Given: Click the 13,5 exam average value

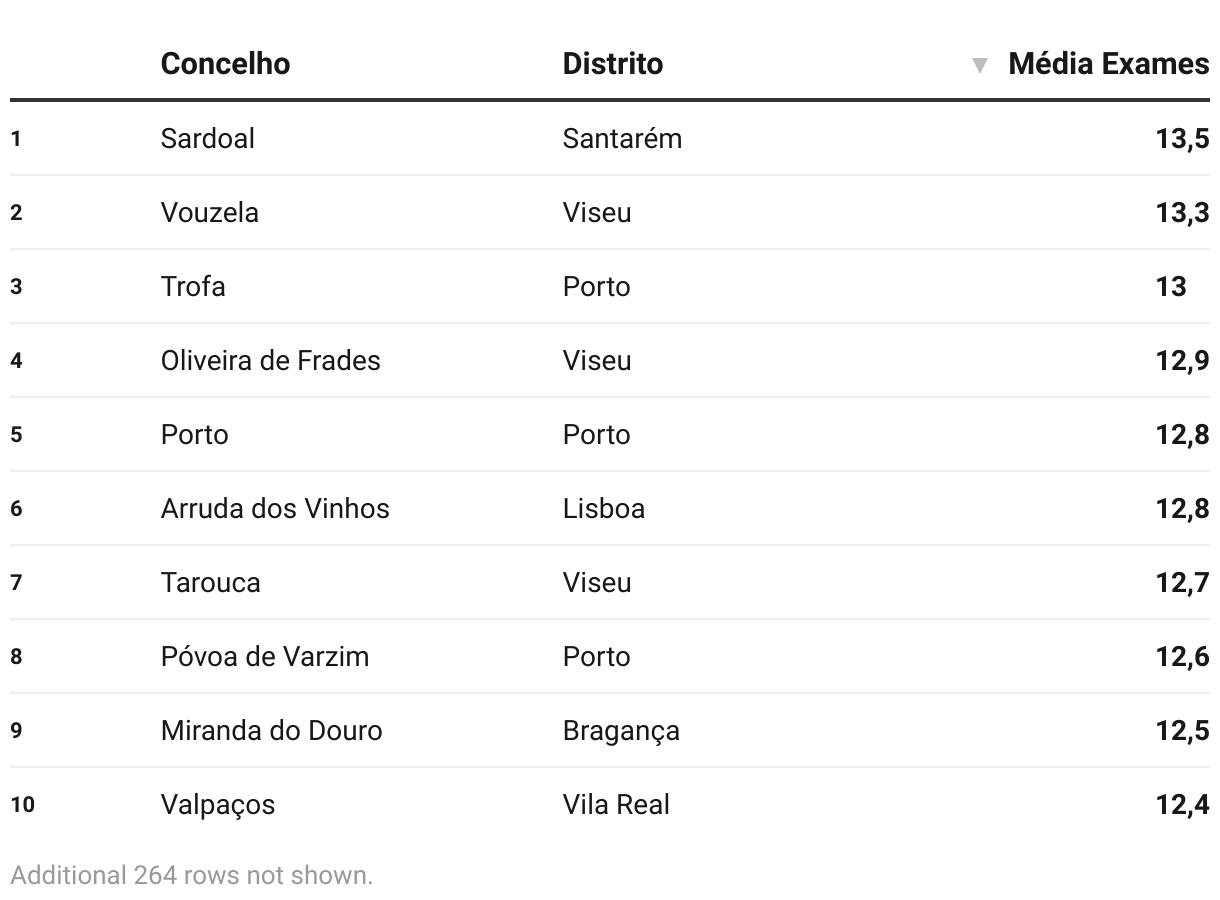Looking at the screenshot, I should pos(1182,138).
